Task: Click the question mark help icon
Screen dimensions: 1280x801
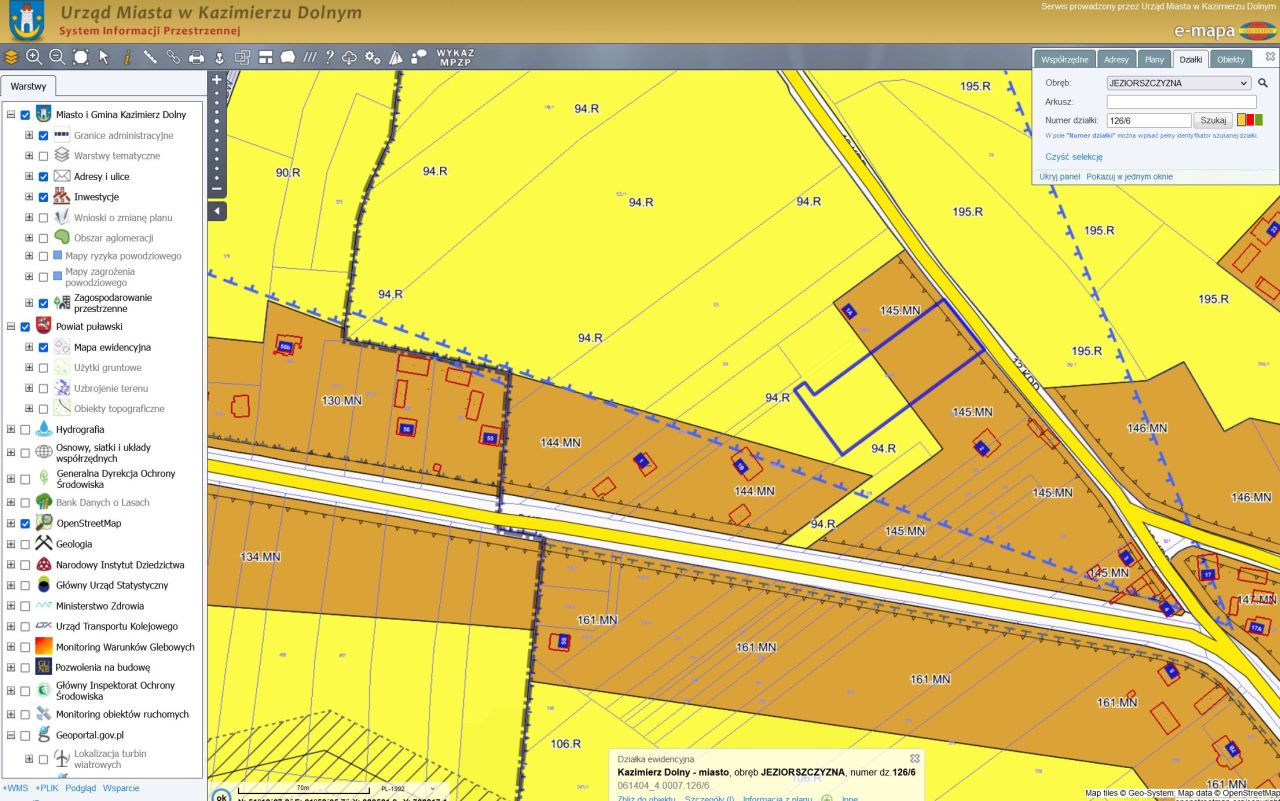Action: (x=329, y=57)
